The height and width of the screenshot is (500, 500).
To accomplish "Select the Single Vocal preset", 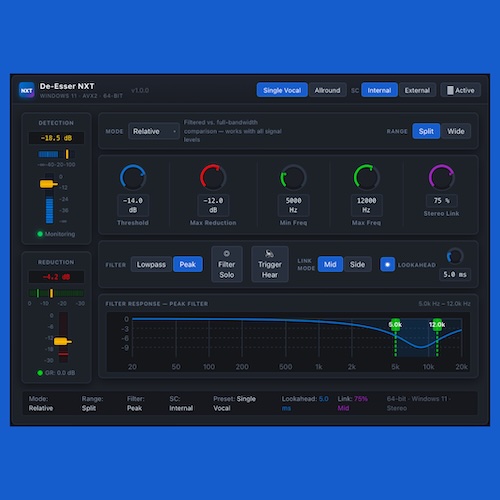I will (282, 90).
